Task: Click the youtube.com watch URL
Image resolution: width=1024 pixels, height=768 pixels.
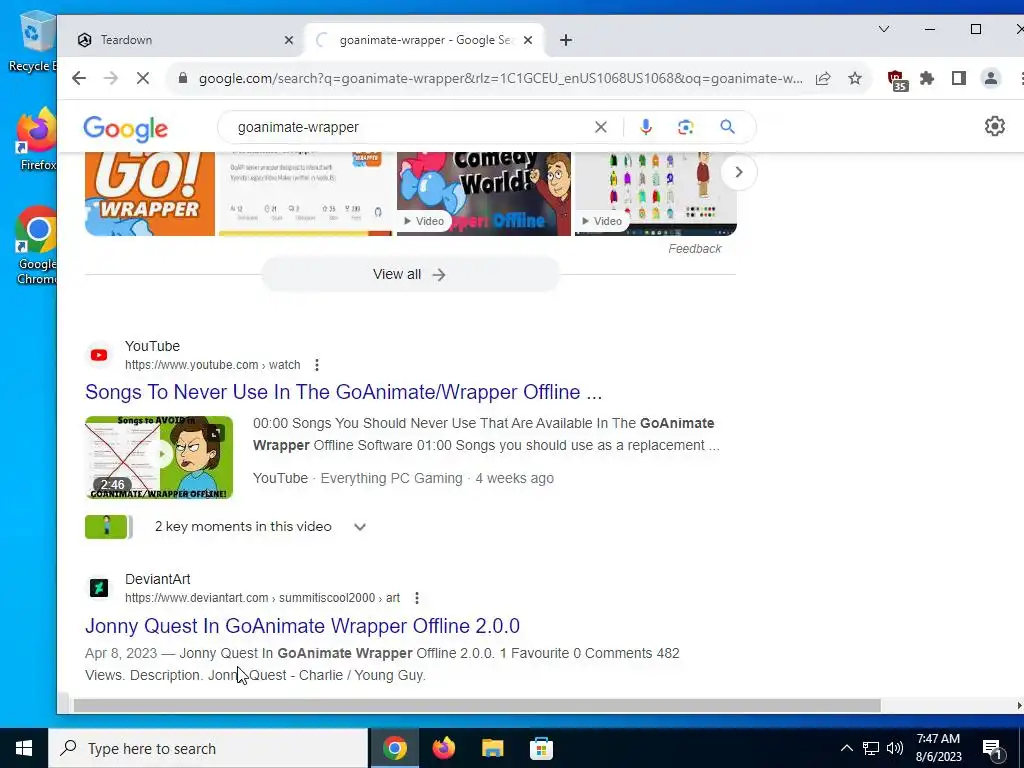Action: pyautogui.click(x=213, y=365)
